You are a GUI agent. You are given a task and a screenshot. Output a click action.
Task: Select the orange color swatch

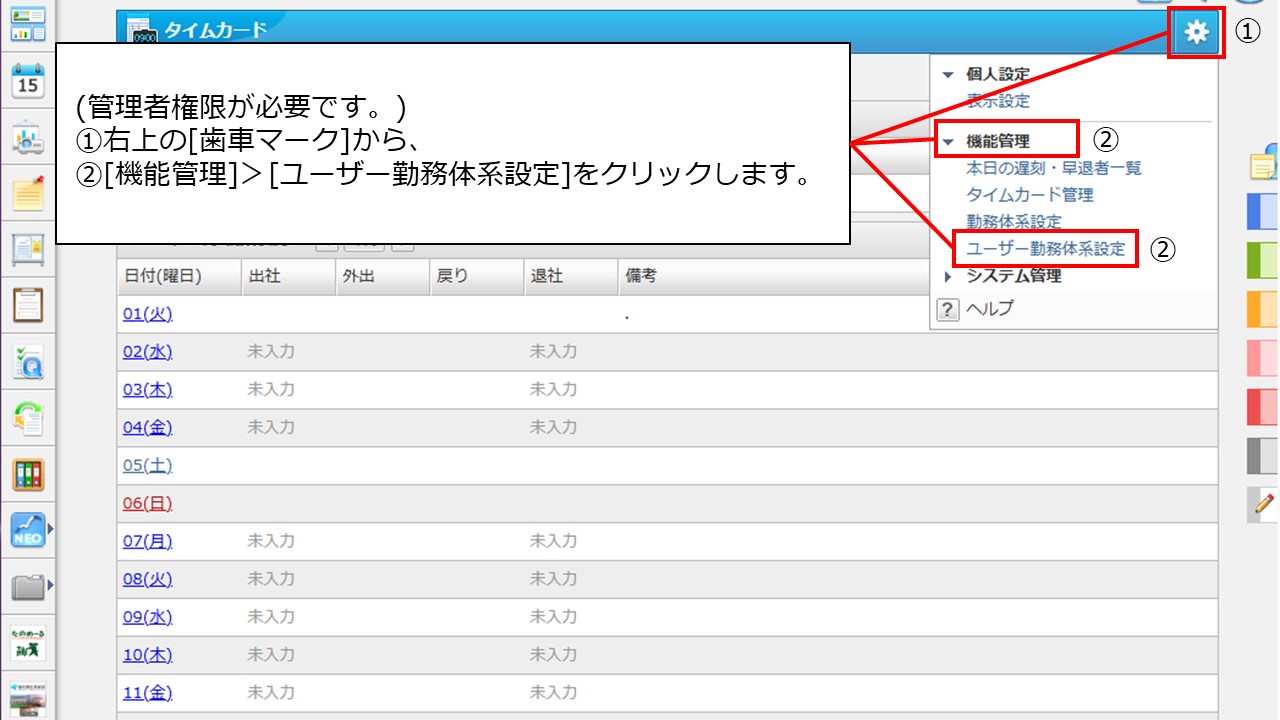coord(1262,309)
